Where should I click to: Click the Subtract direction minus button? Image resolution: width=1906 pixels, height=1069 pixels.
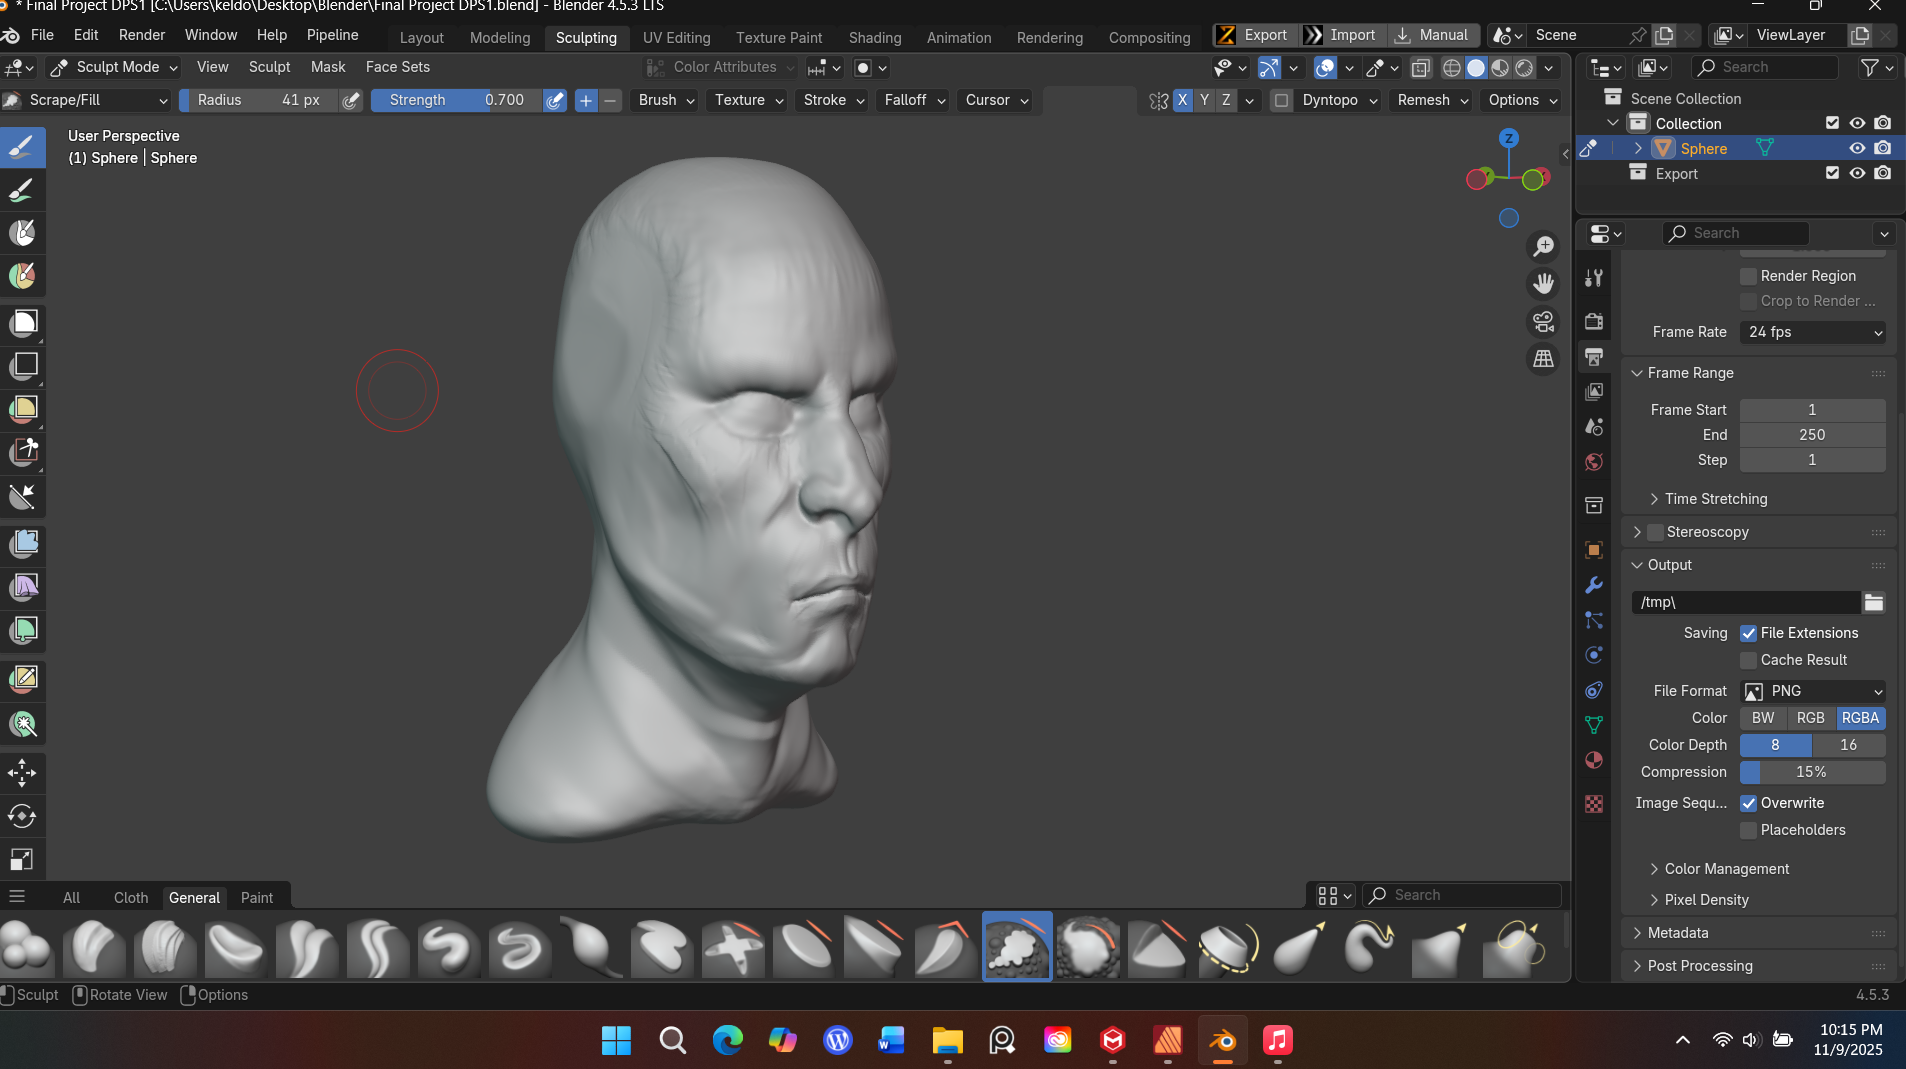610,100
